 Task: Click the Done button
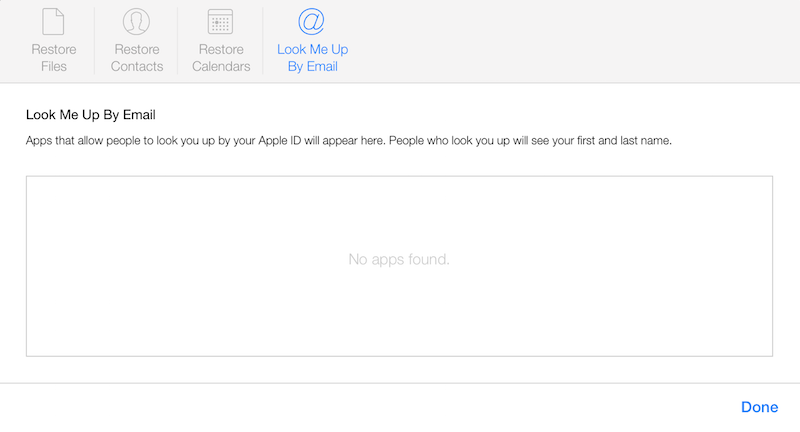759,407
